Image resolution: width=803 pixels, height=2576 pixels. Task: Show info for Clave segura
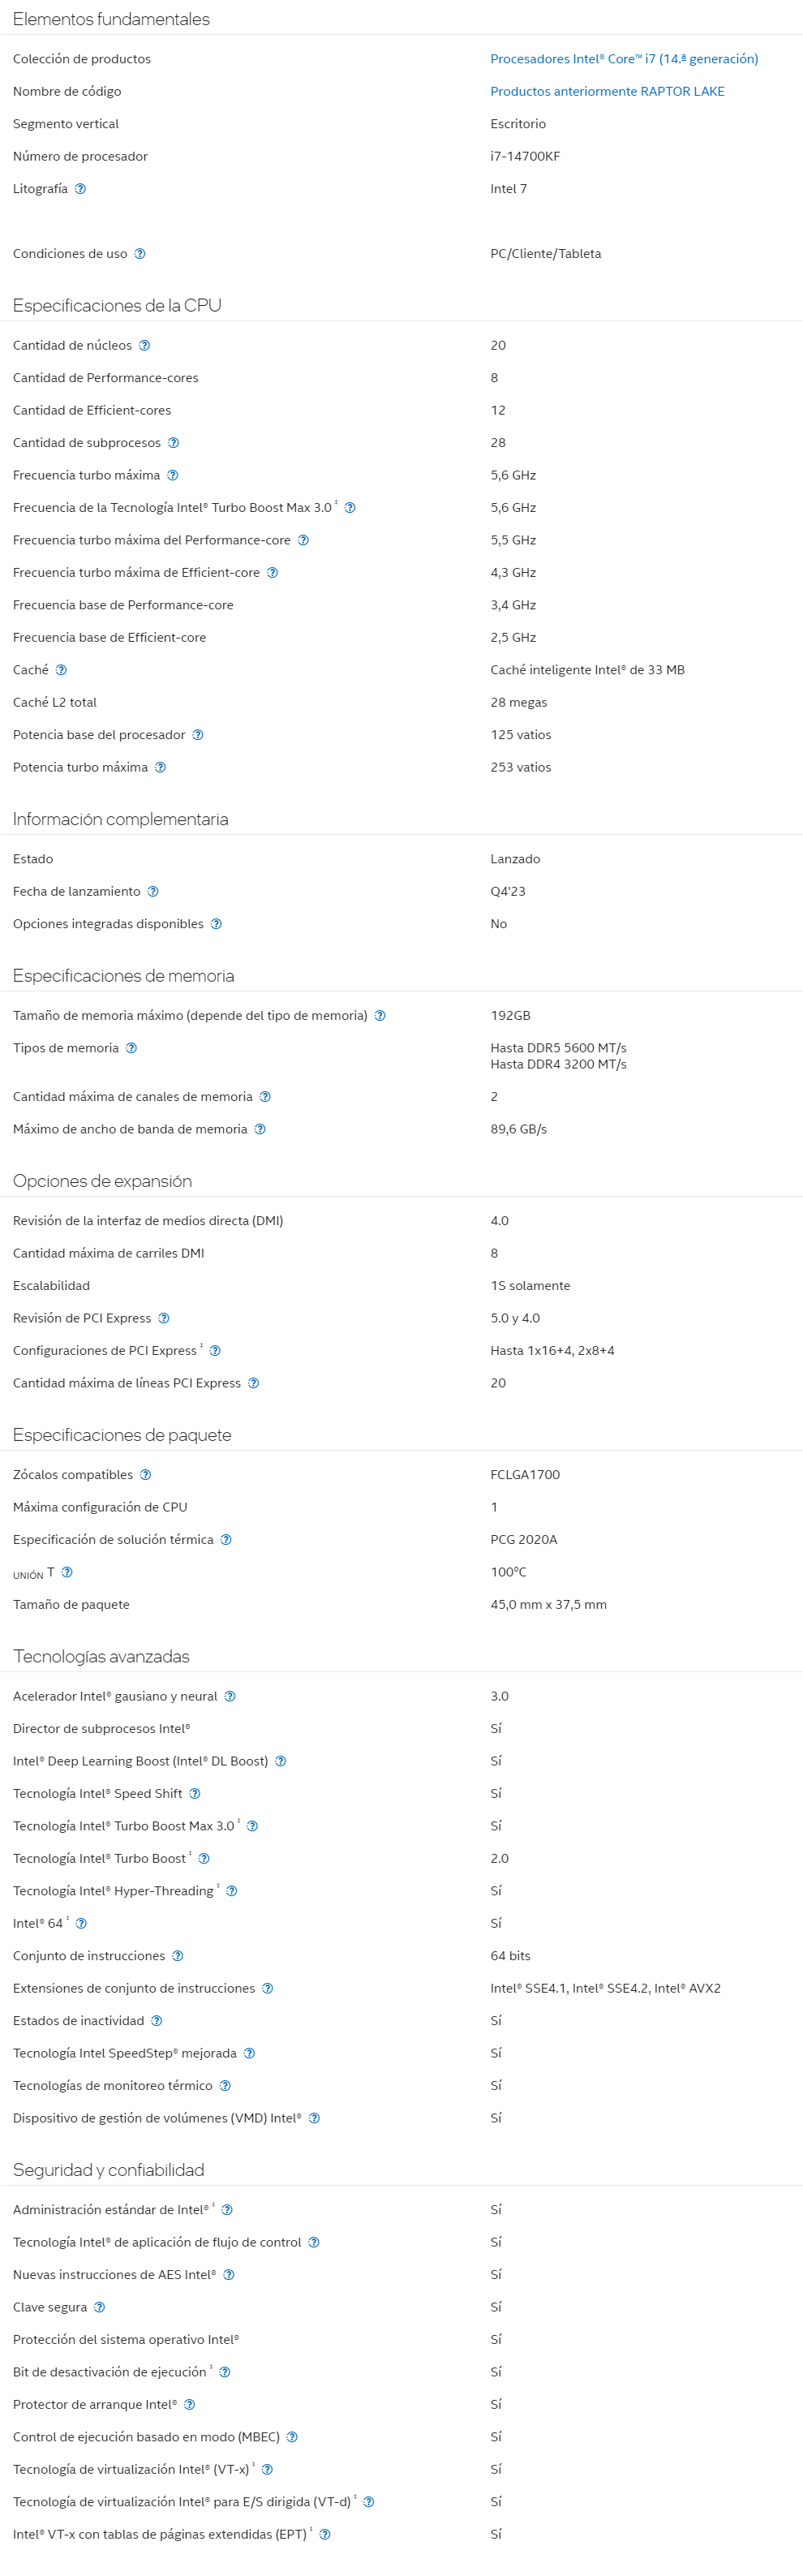tap(99, 2307)
